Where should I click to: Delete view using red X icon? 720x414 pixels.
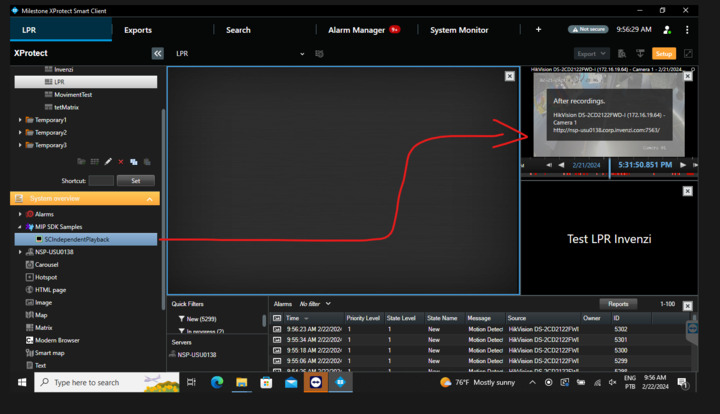(x=121, y=161)
